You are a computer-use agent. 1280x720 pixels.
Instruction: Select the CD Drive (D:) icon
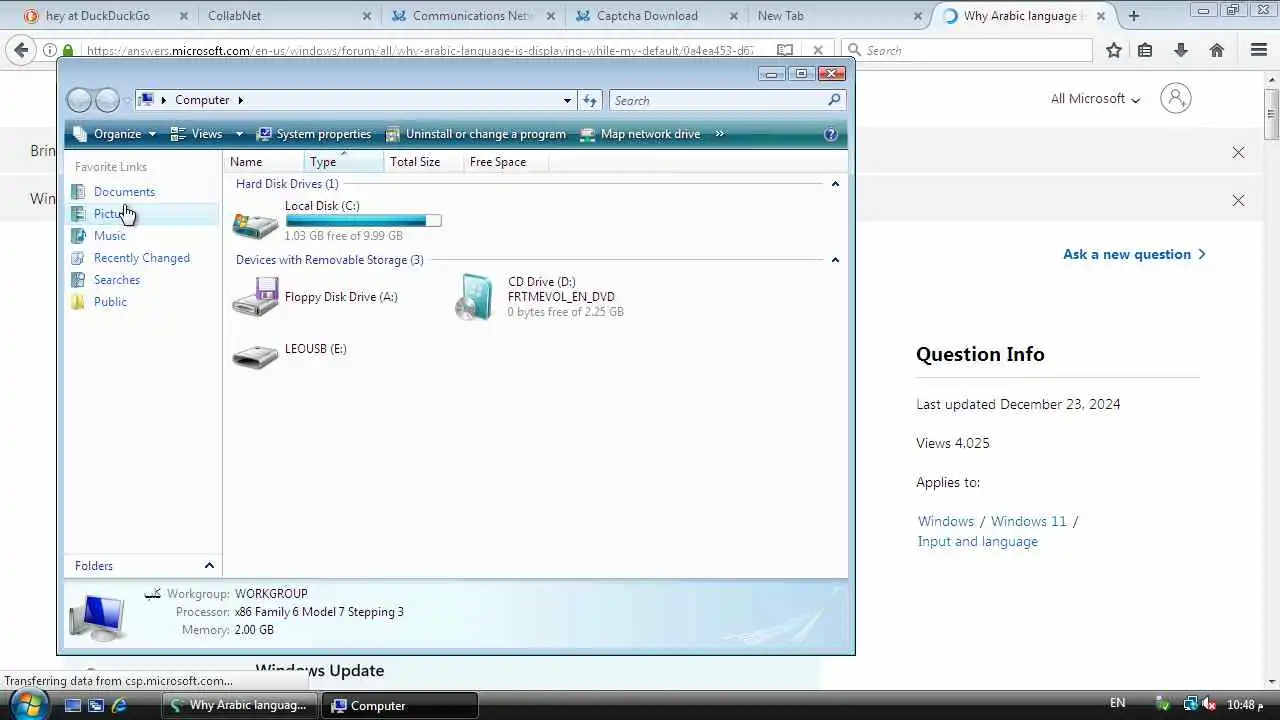(474, 297)
